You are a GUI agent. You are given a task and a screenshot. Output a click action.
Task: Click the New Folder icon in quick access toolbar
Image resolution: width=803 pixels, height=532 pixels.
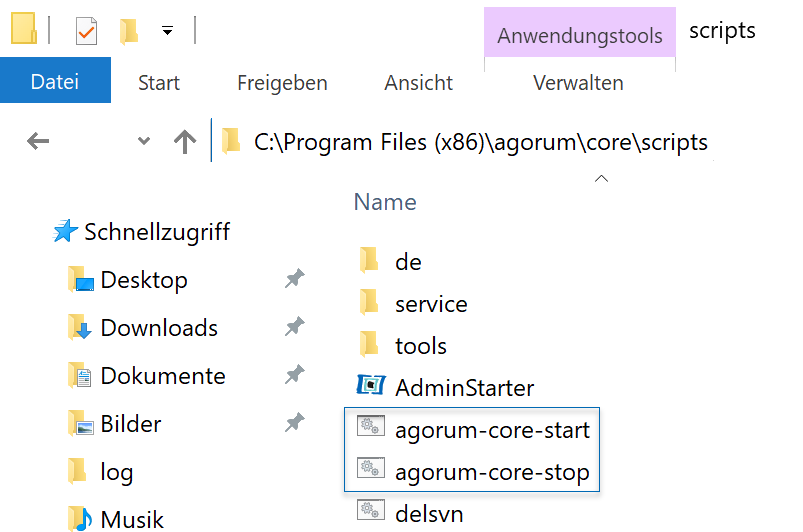coord(129,31)
